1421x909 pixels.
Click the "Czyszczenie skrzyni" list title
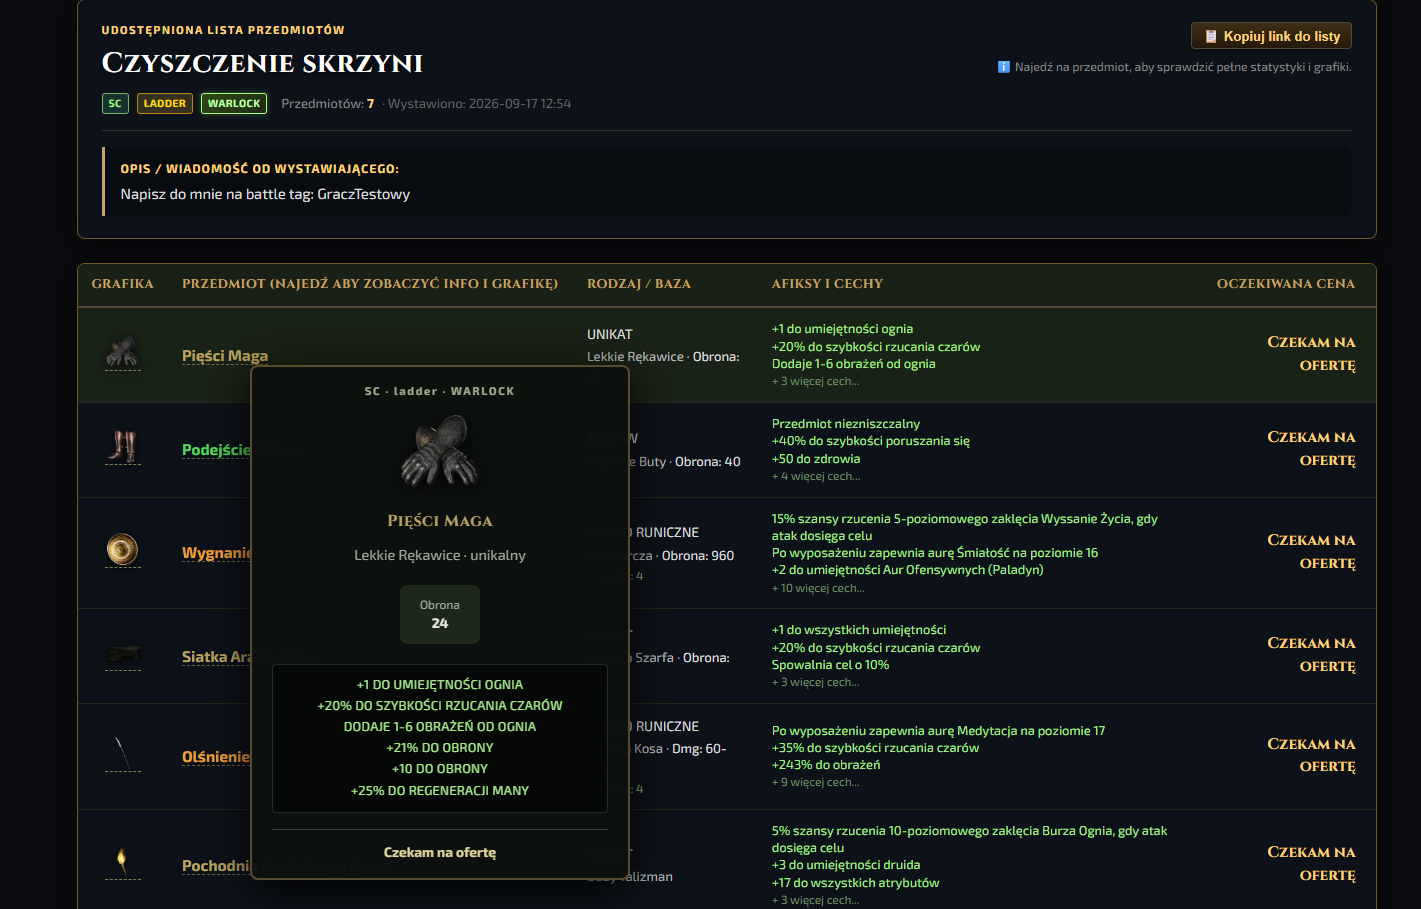(262, 63)
